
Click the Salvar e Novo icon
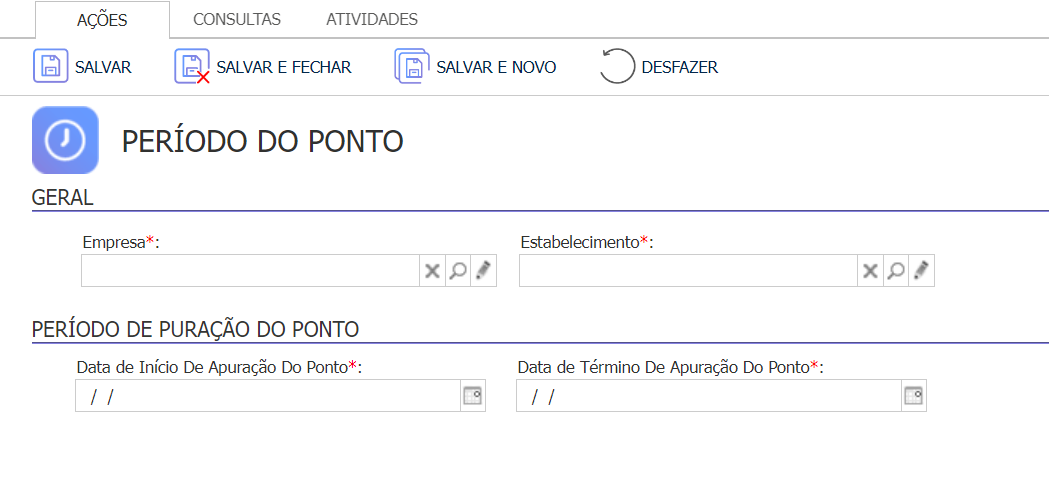[411, 67]
